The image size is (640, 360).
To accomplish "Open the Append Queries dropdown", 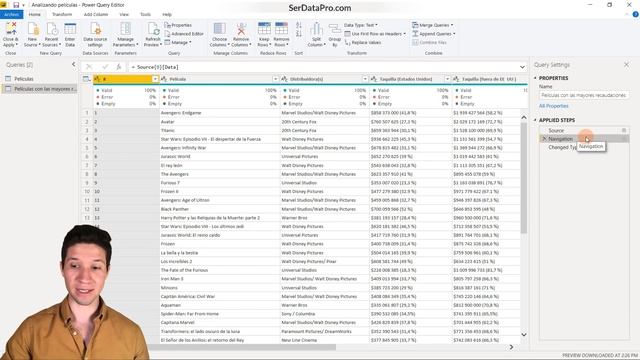I will 433,34.
